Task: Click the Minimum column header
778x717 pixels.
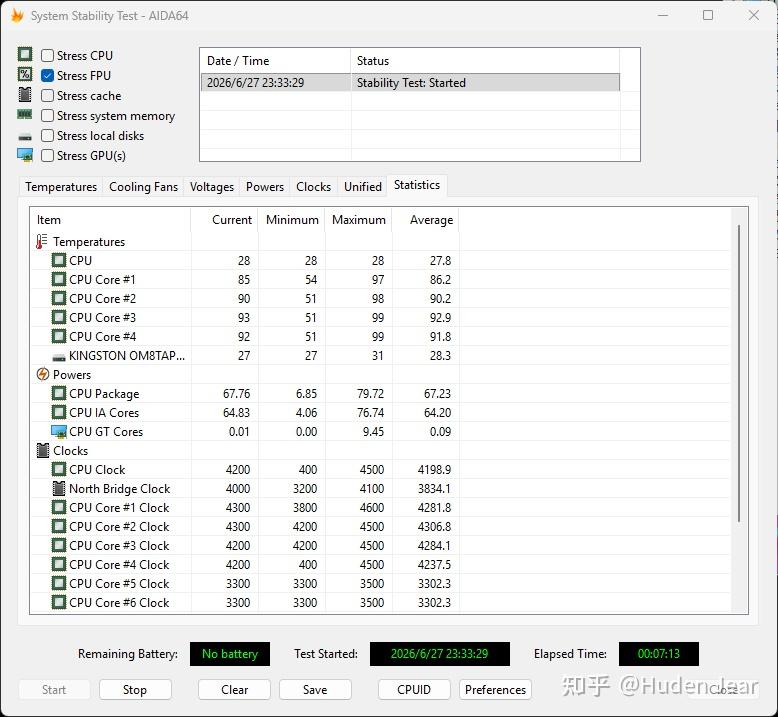Action: [x=292, y=220]
